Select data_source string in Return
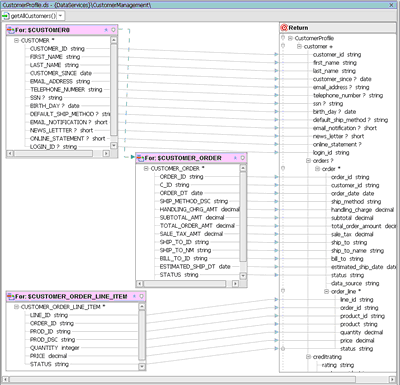400x385 pixels. point(355,283)
